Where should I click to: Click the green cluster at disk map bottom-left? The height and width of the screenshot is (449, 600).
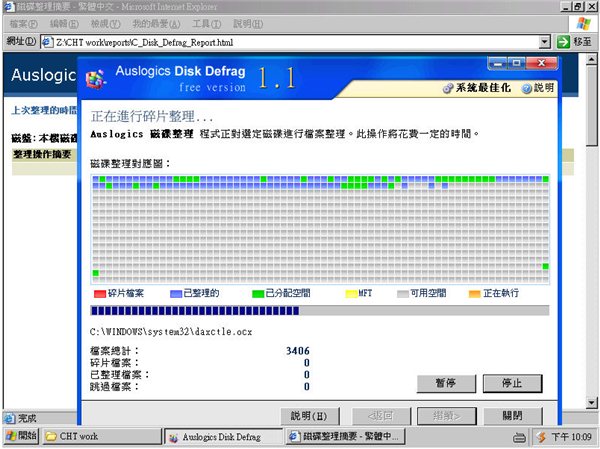(x=96, y=273)
